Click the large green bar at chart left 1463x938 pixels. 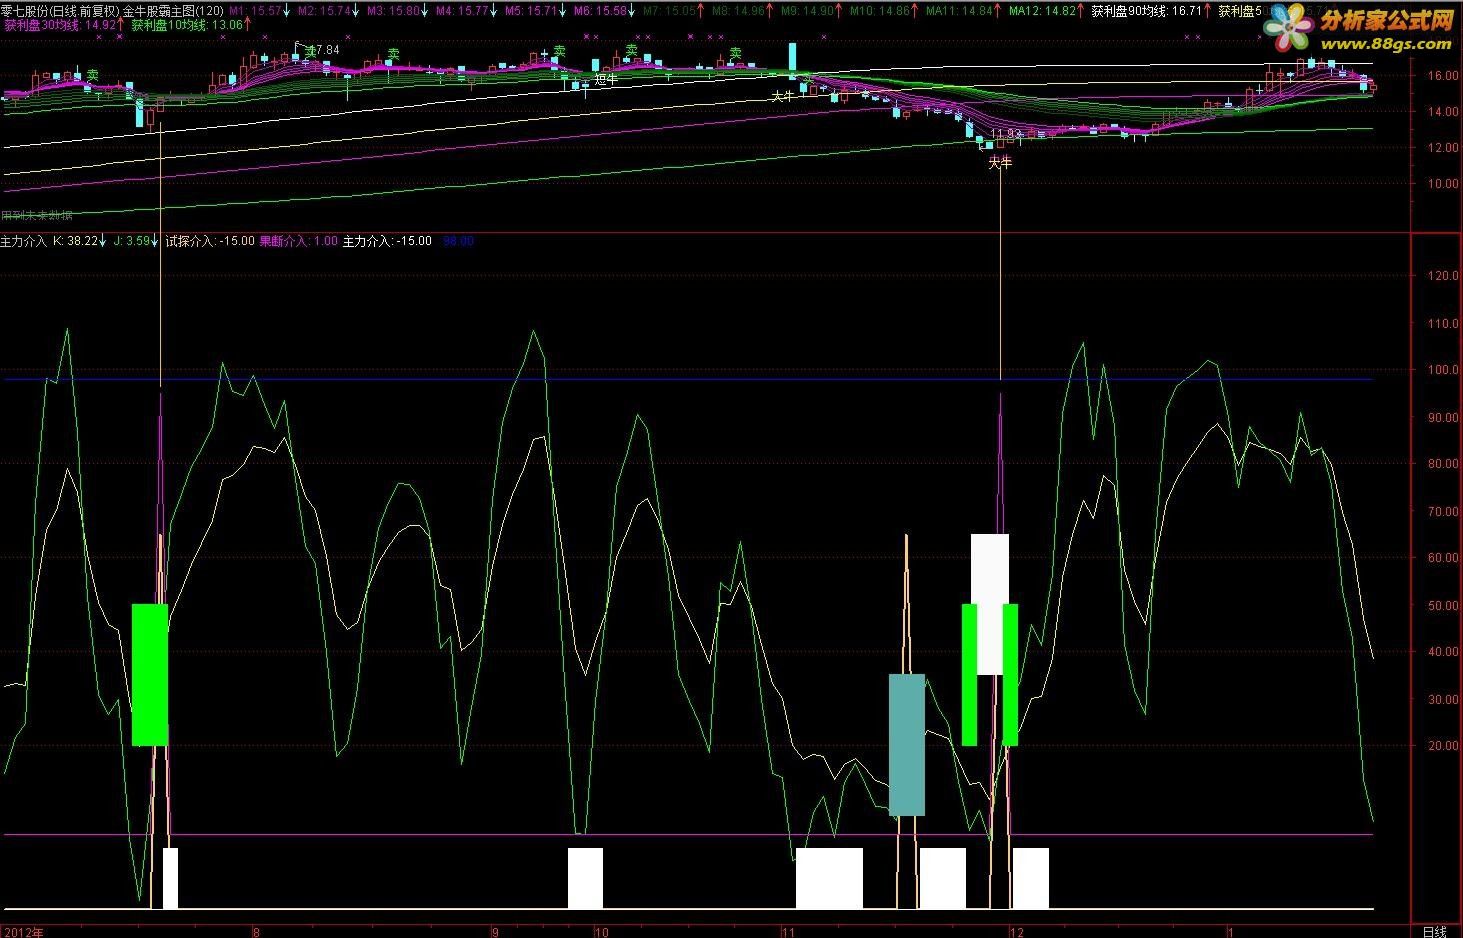point(150,674)
